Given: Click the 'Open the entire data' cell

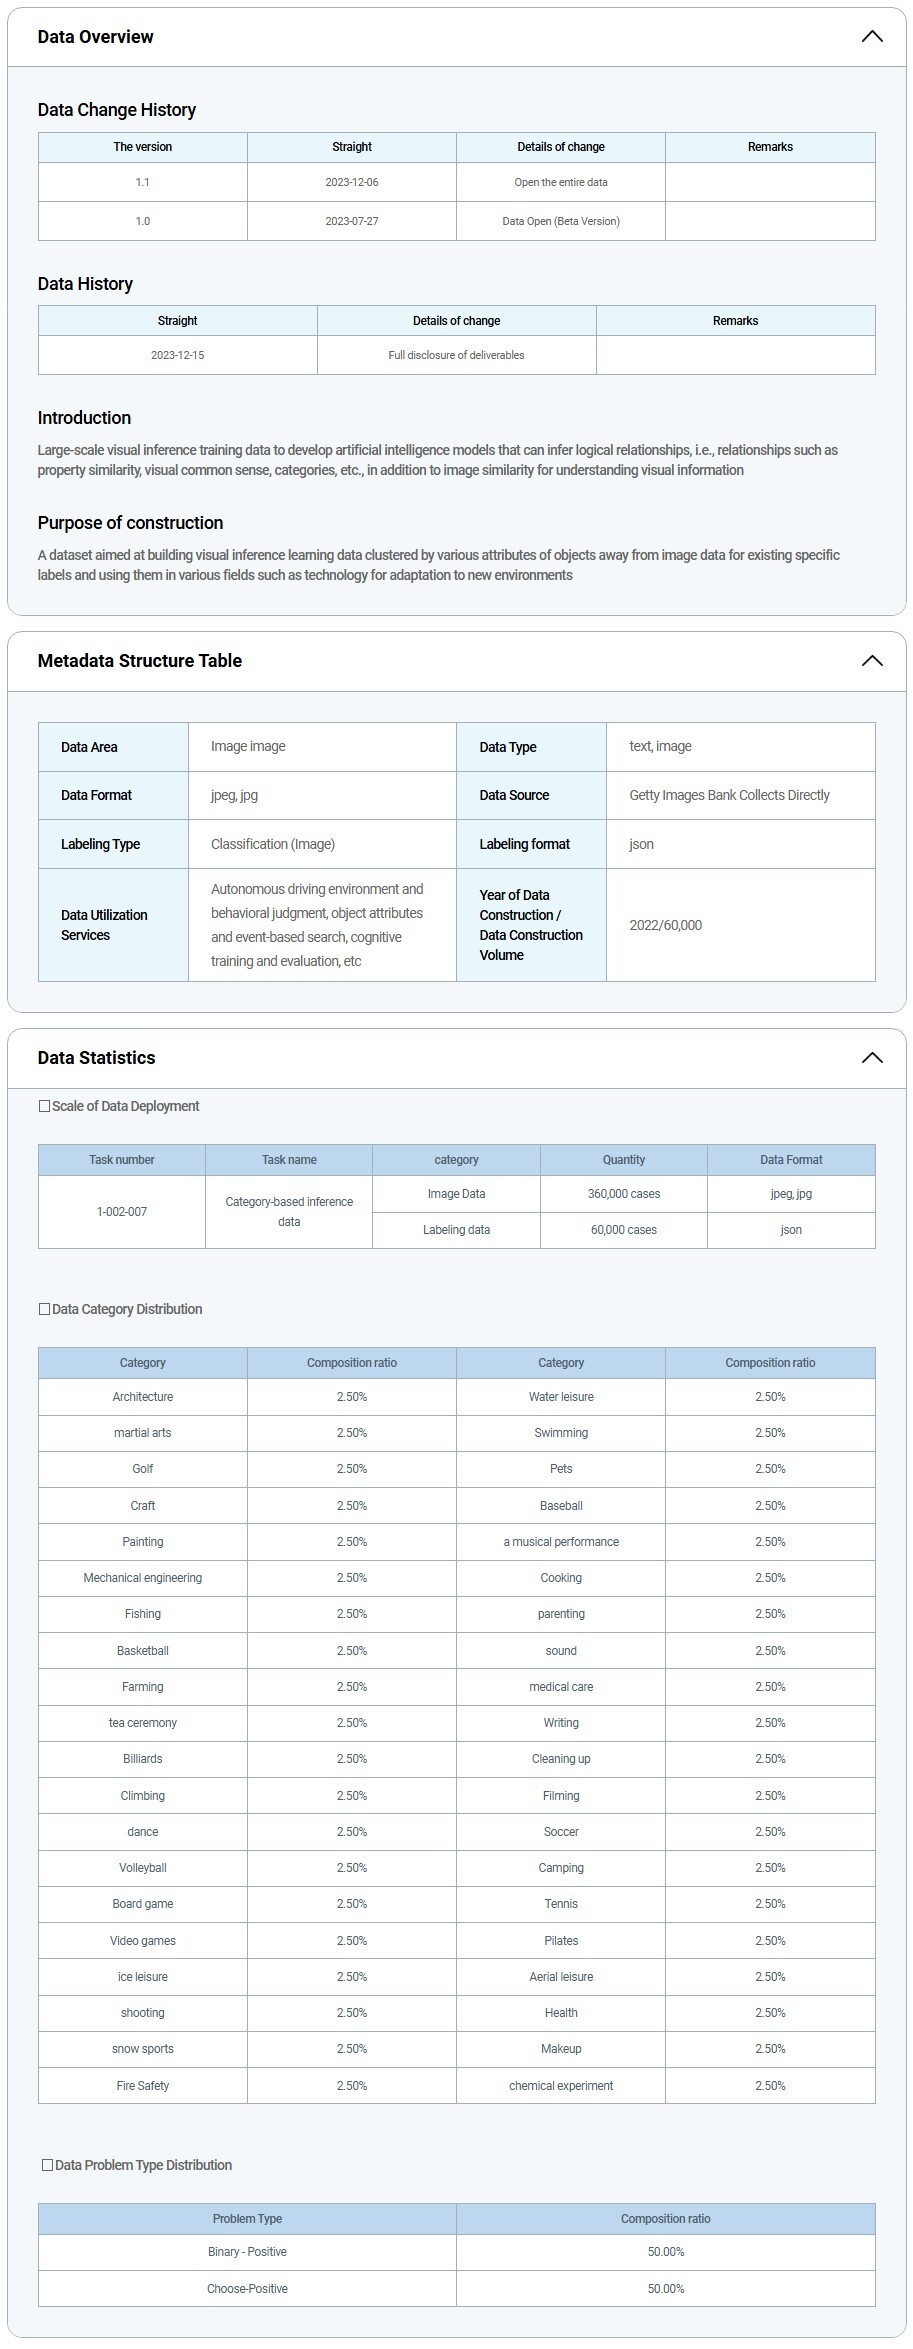Looking at the screenshot, I should click(560, 182).
